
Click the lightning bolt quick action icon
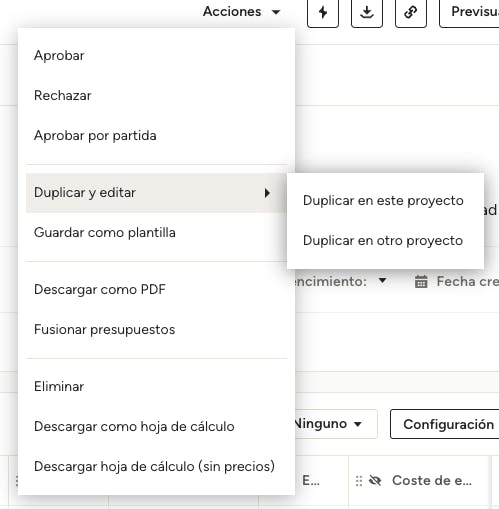[x=323, y=13]
